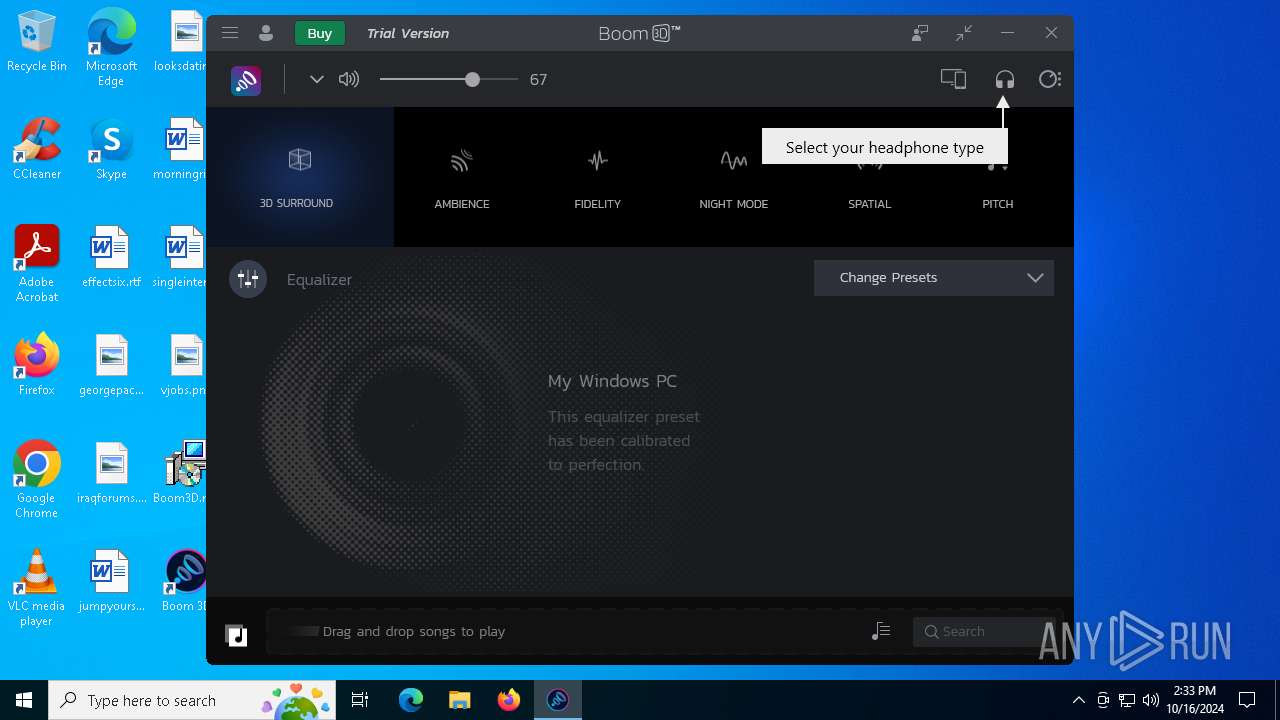This screenshot has width=1280, height=720.
Task: Enable the Ambience effect
Action: (x=462, y=177)
